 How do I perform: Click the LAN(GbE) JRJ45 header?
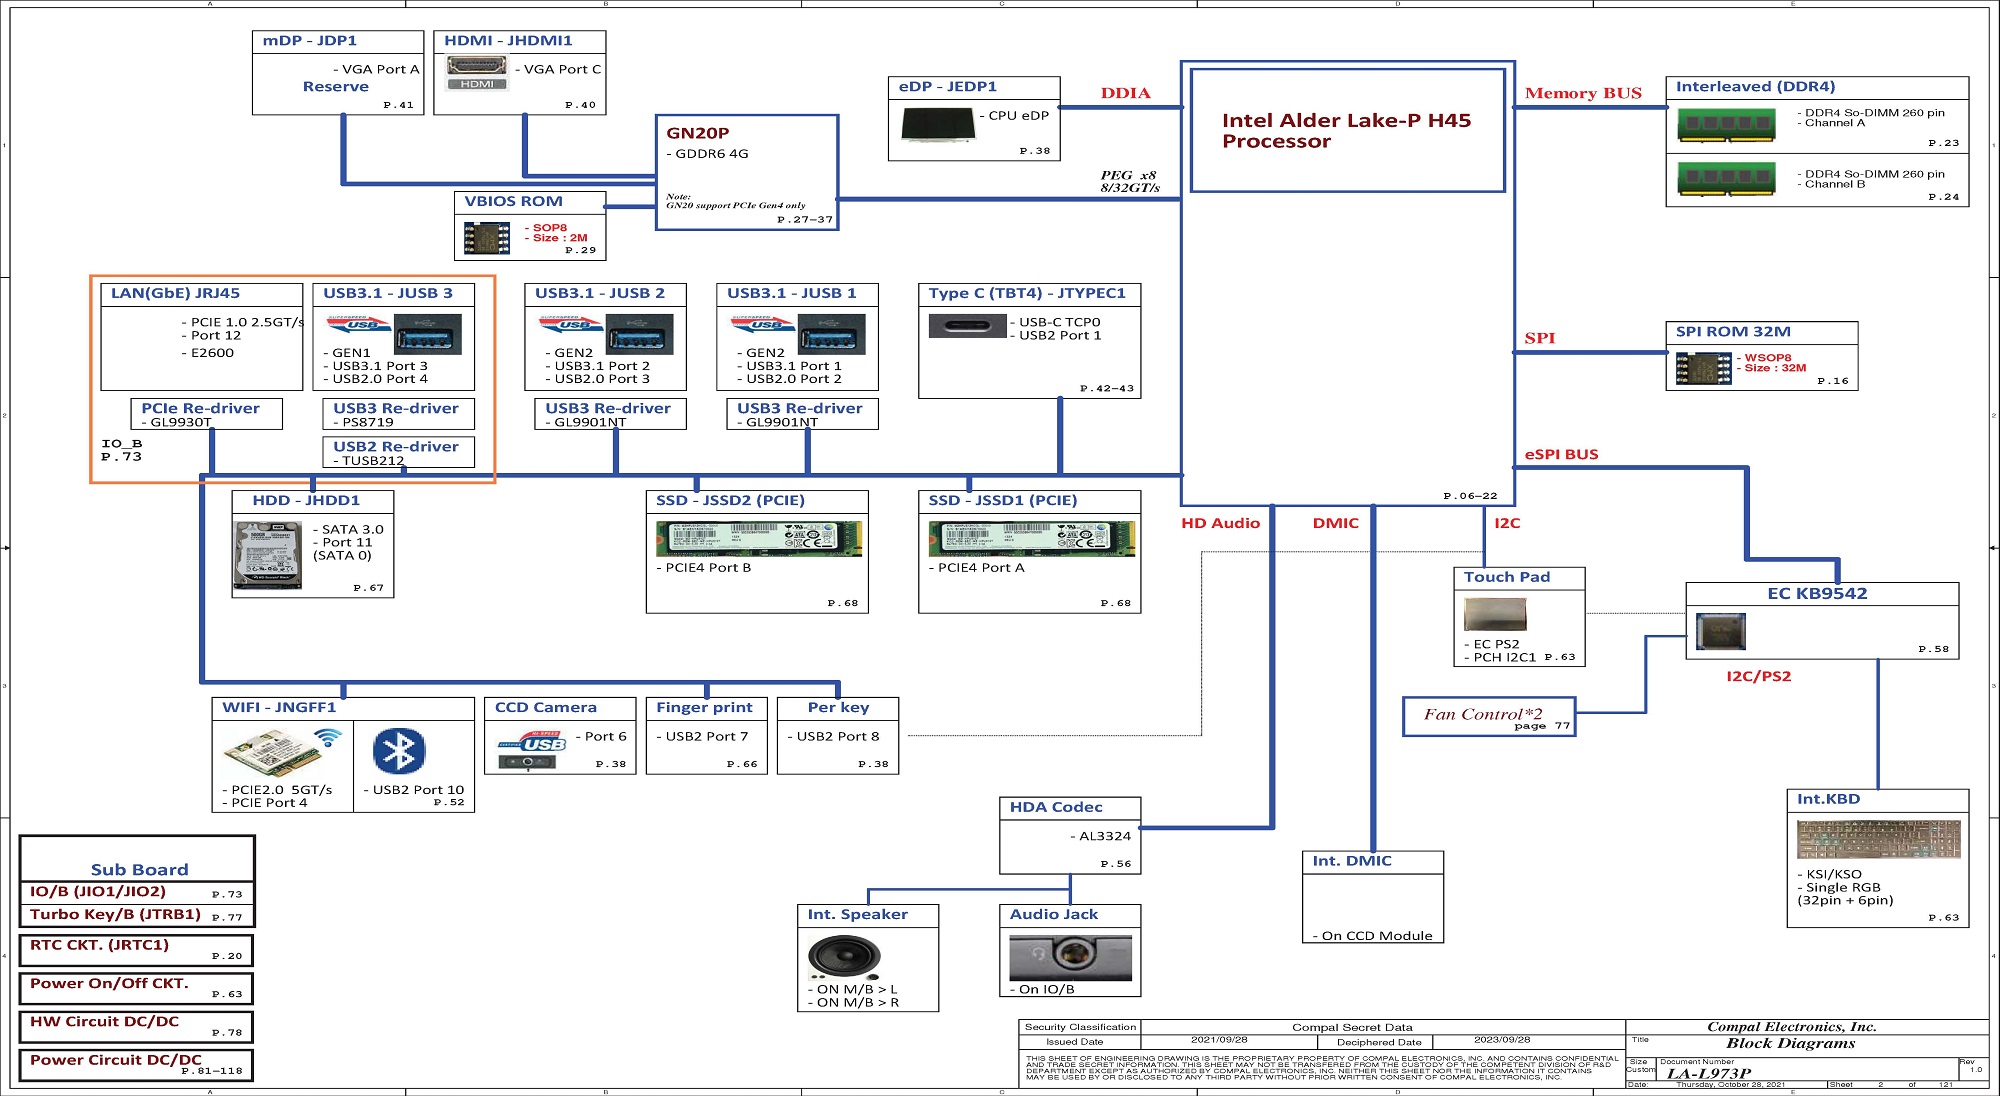202,294
